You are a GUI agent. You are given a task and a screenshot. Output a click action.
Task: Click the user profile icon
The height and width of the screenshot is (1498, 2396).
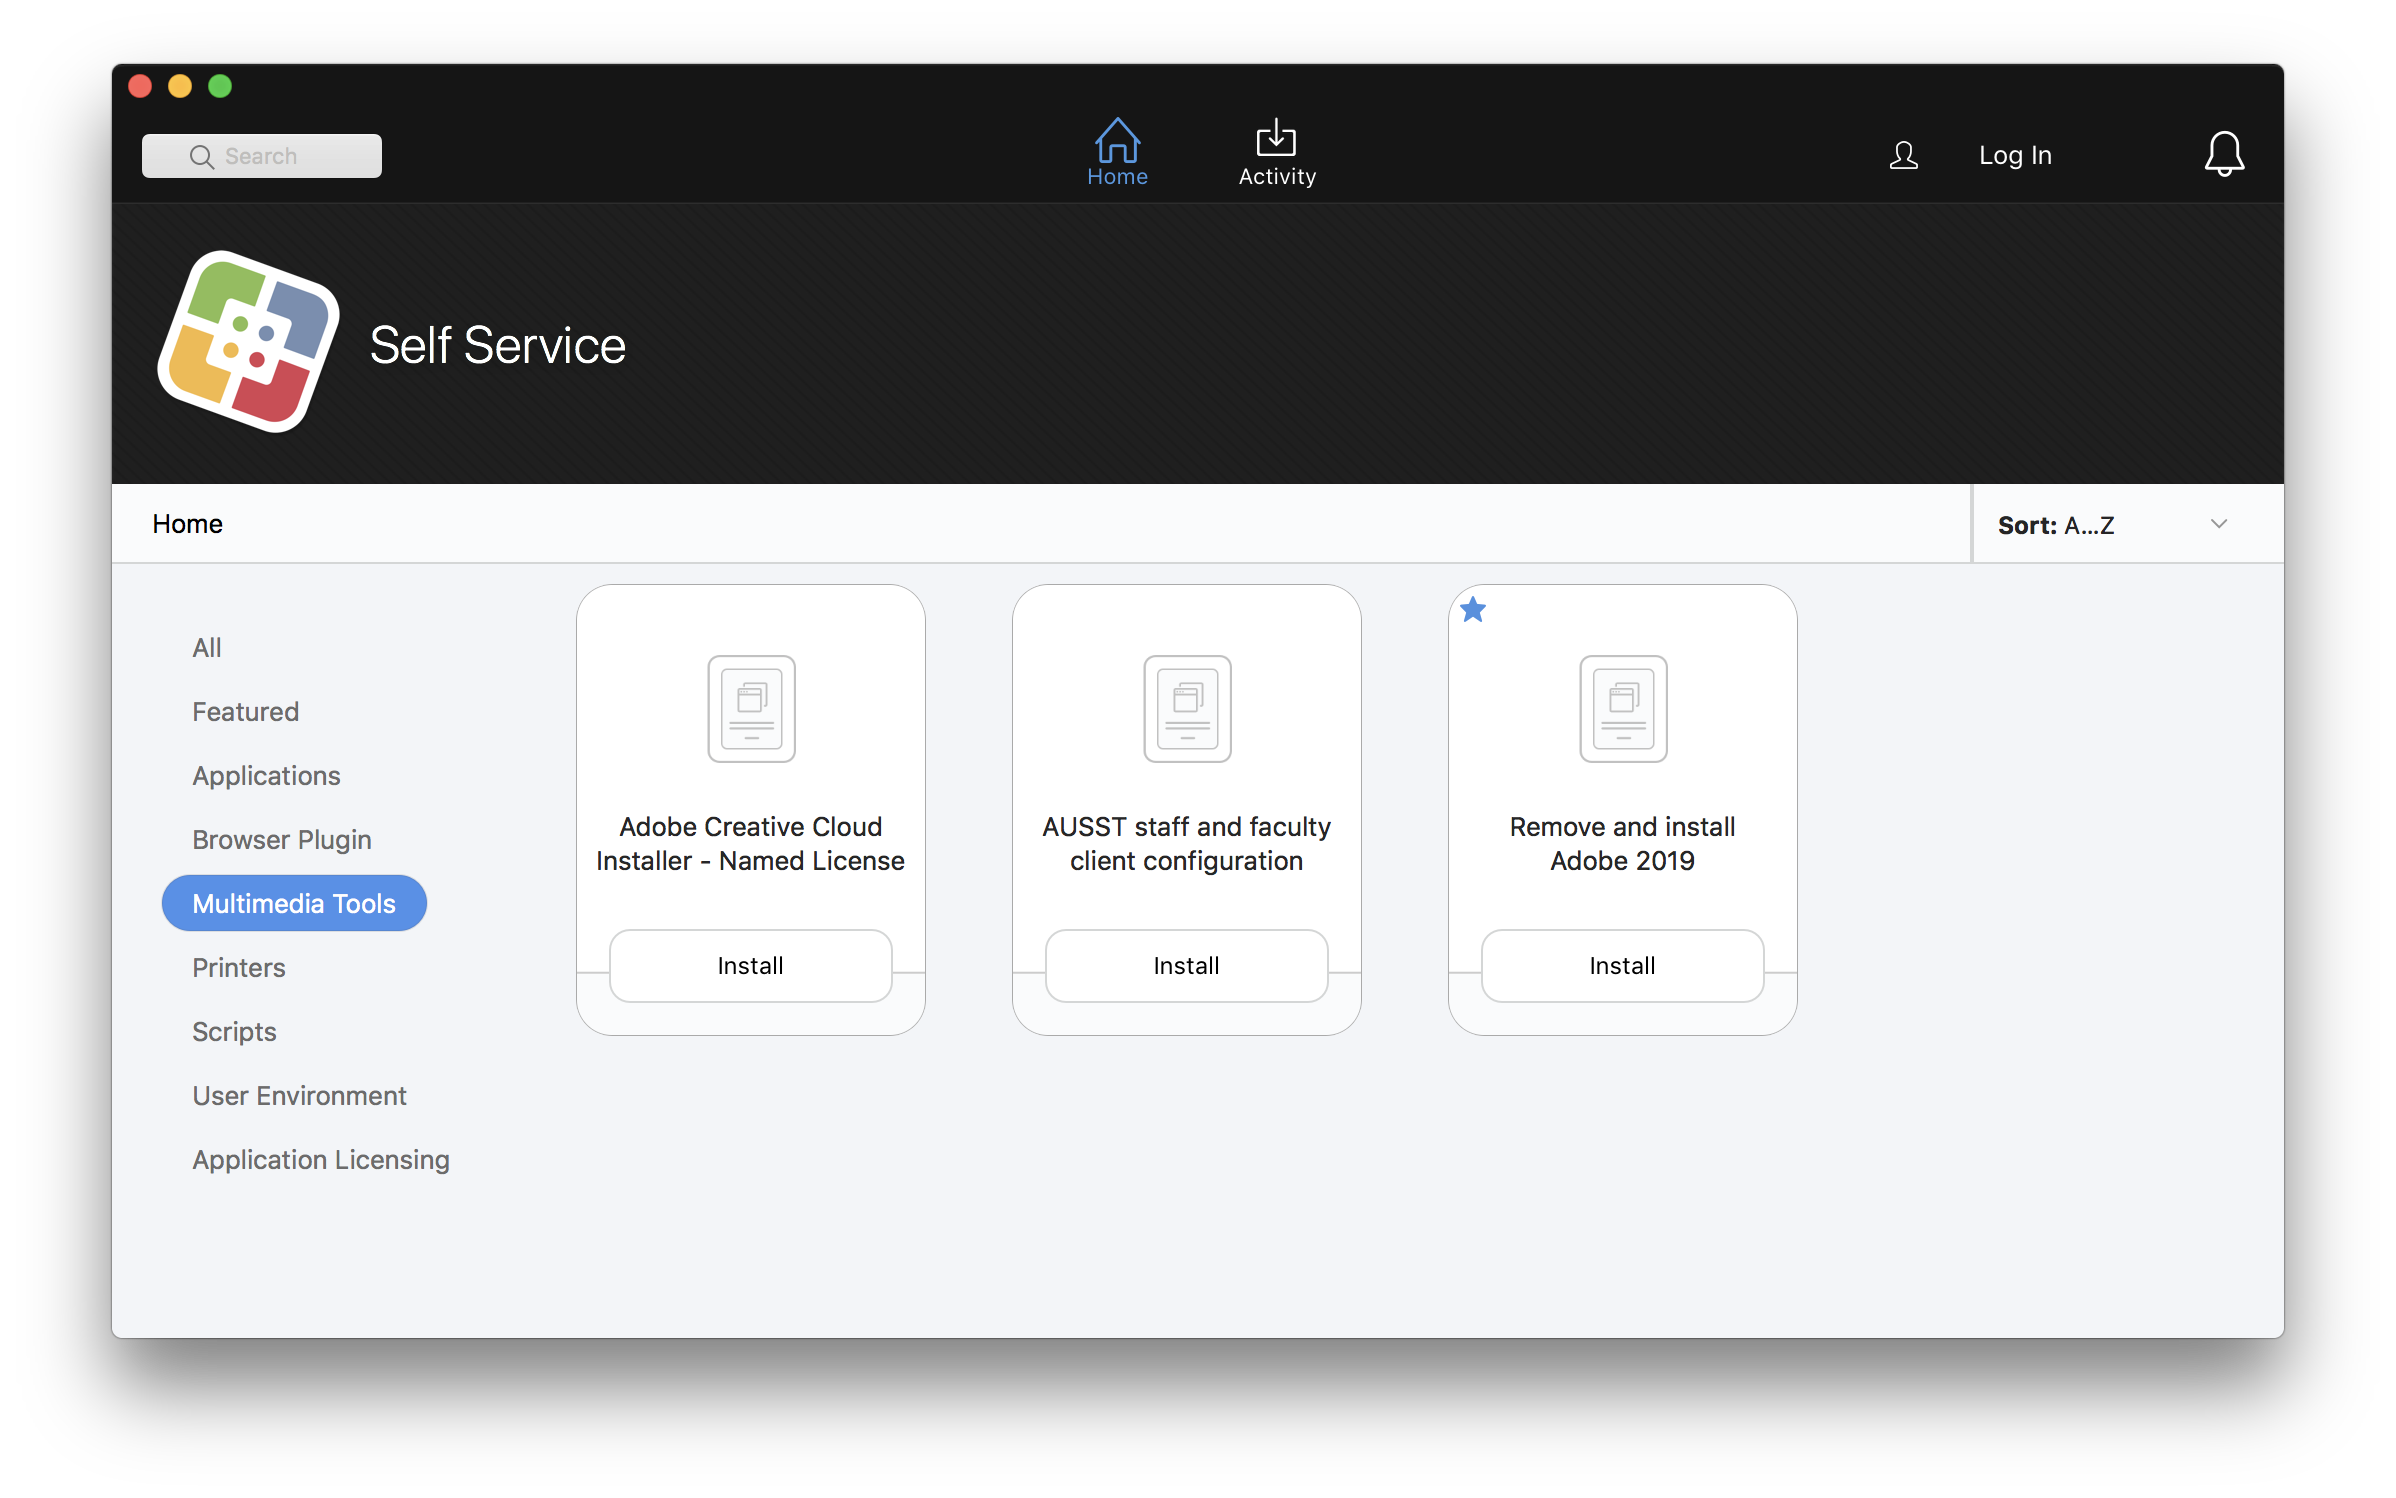pyautogui.click(x=1904, y=155)
